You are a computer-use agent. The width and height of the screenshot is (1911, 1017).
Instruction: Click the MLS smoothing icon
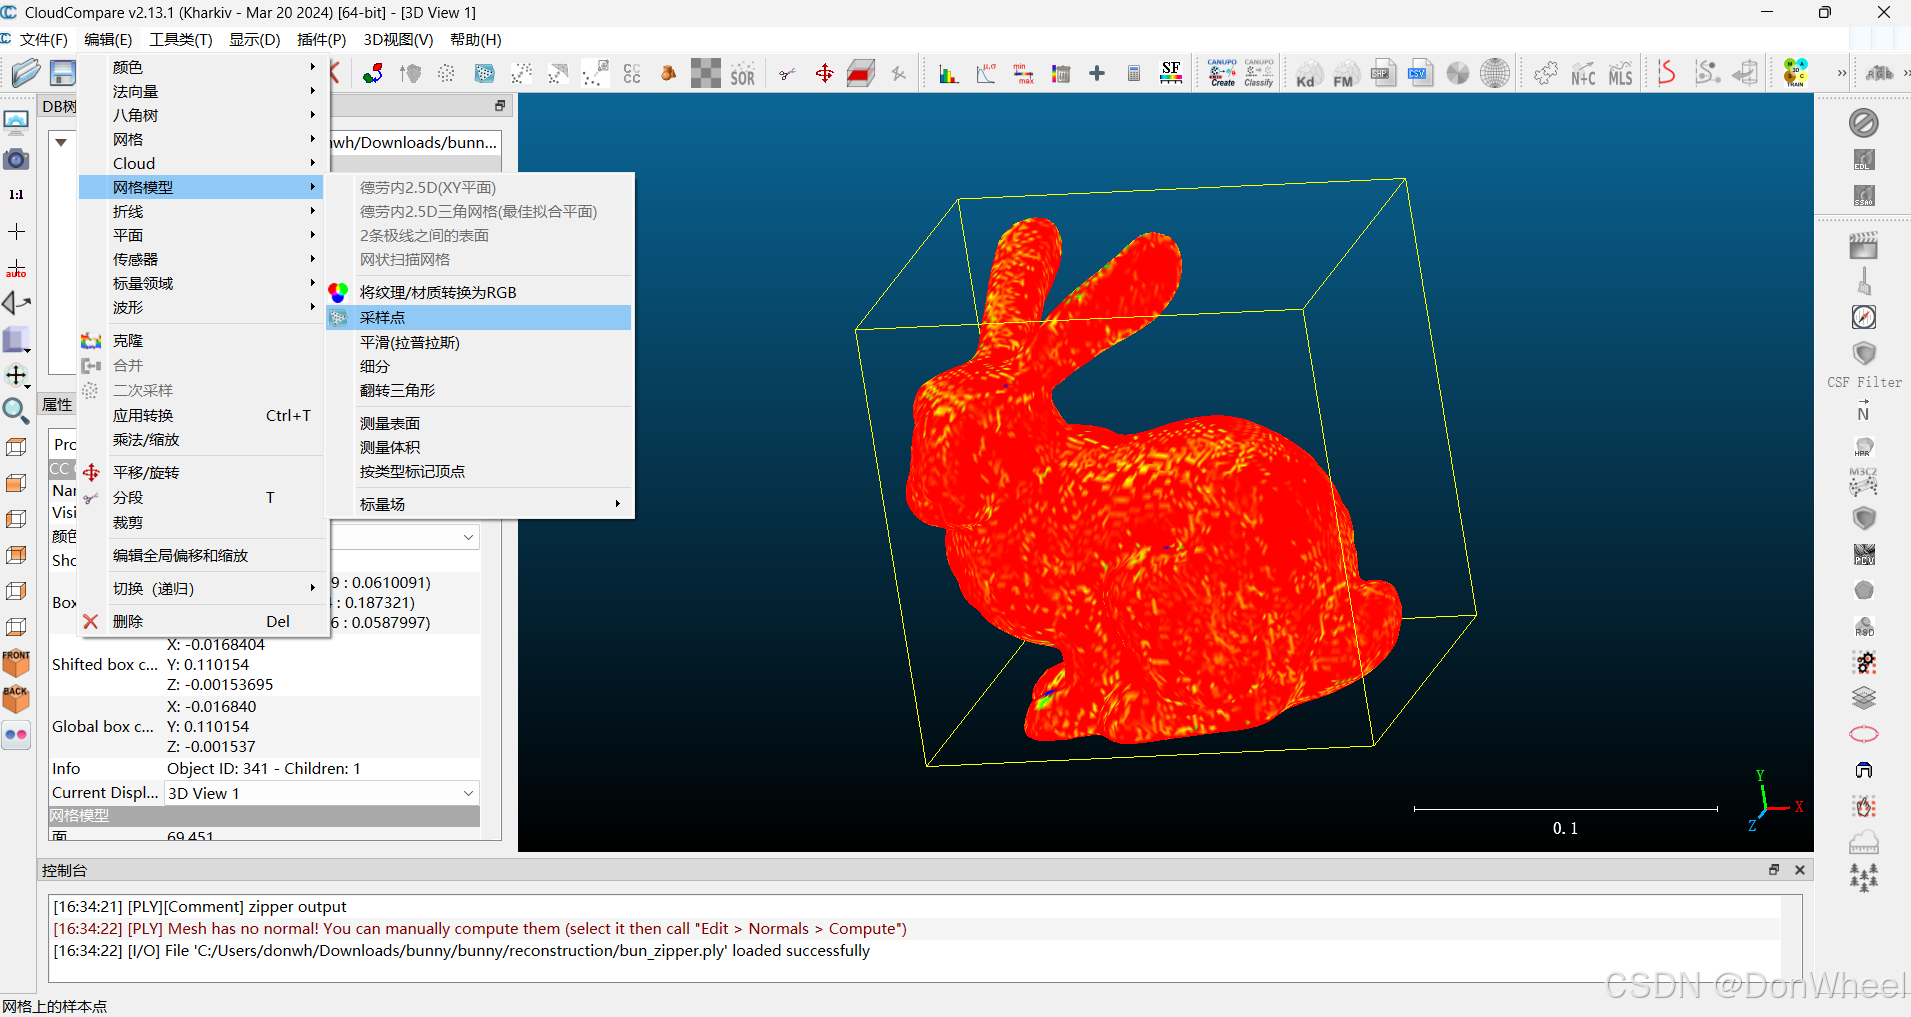coord(1620,74)
